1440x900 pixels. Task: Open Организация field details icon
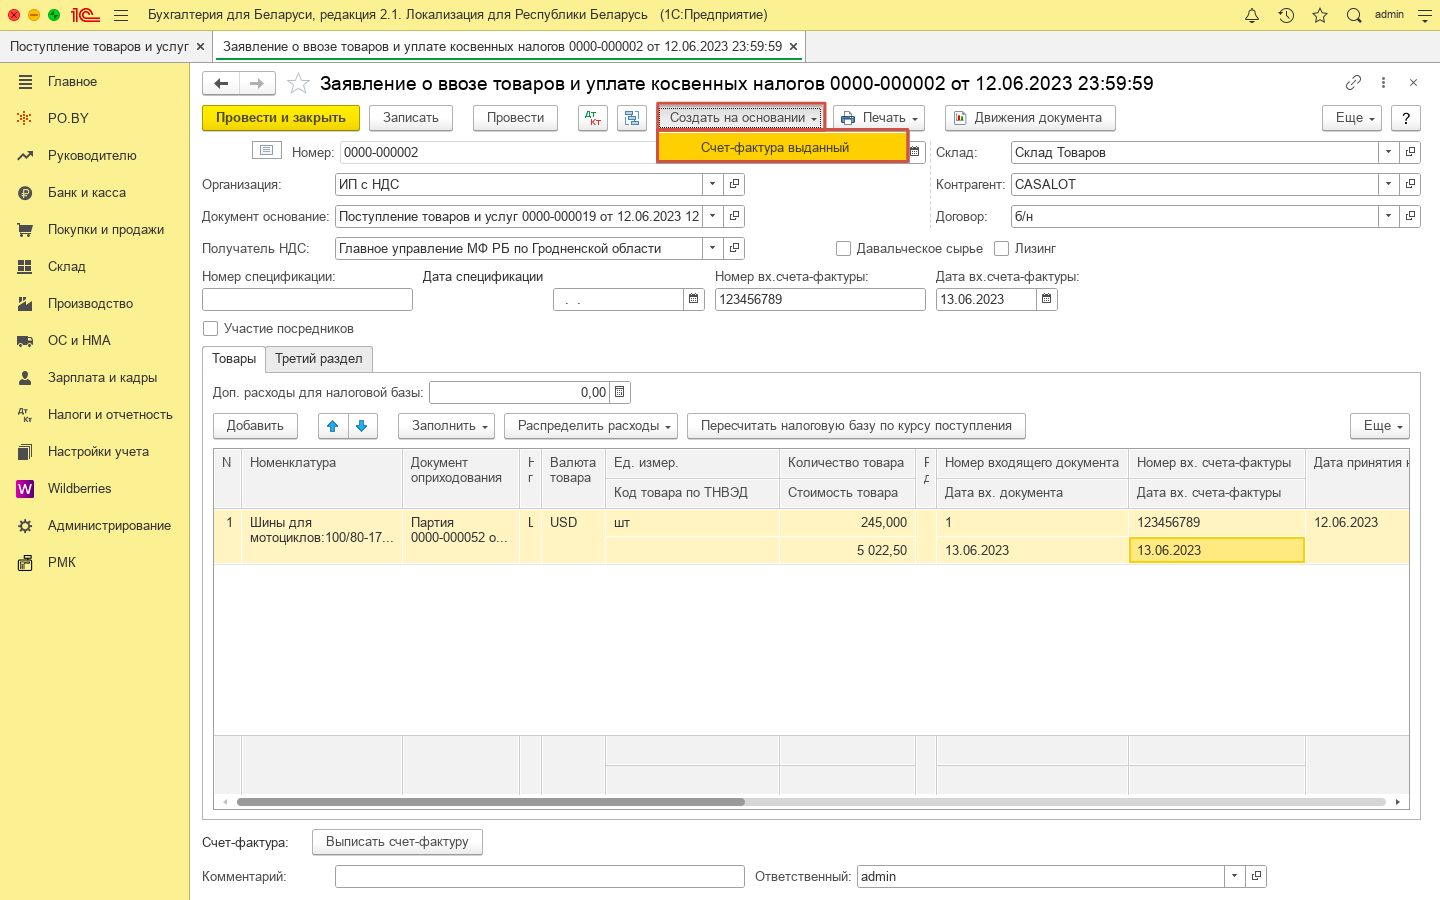point(734,184)
